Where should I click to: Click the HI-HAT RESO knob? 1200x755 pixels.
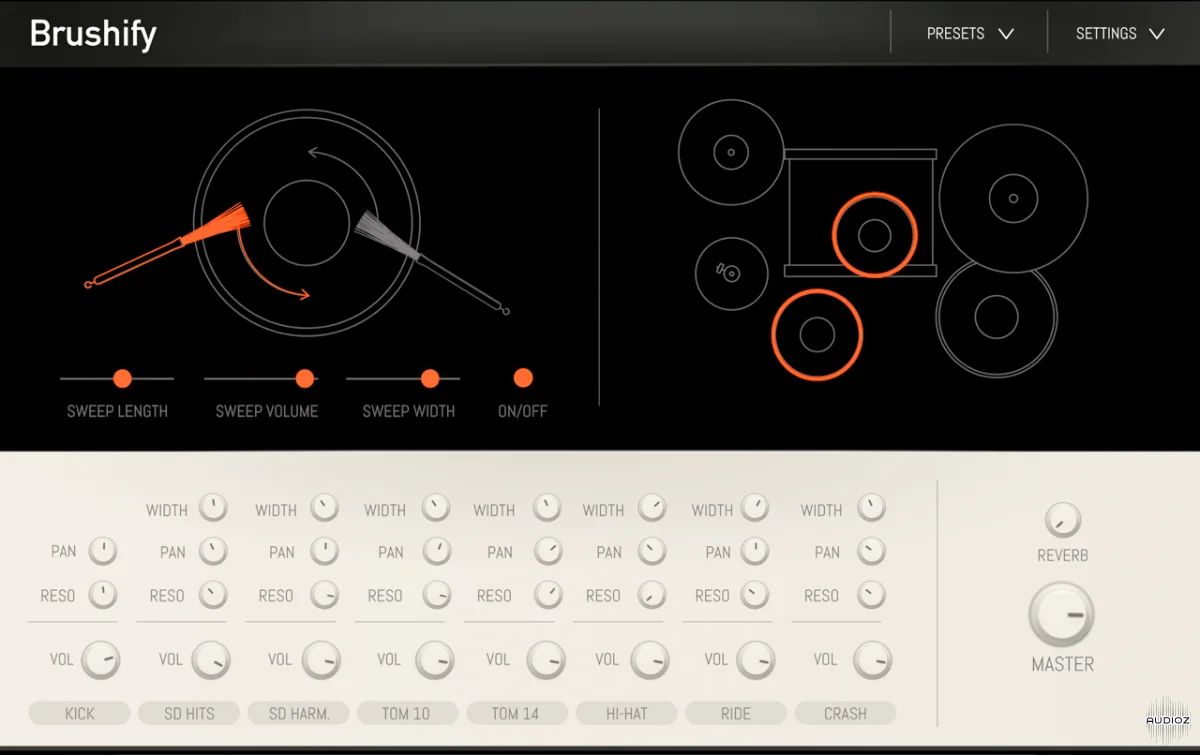pos(652,595)
